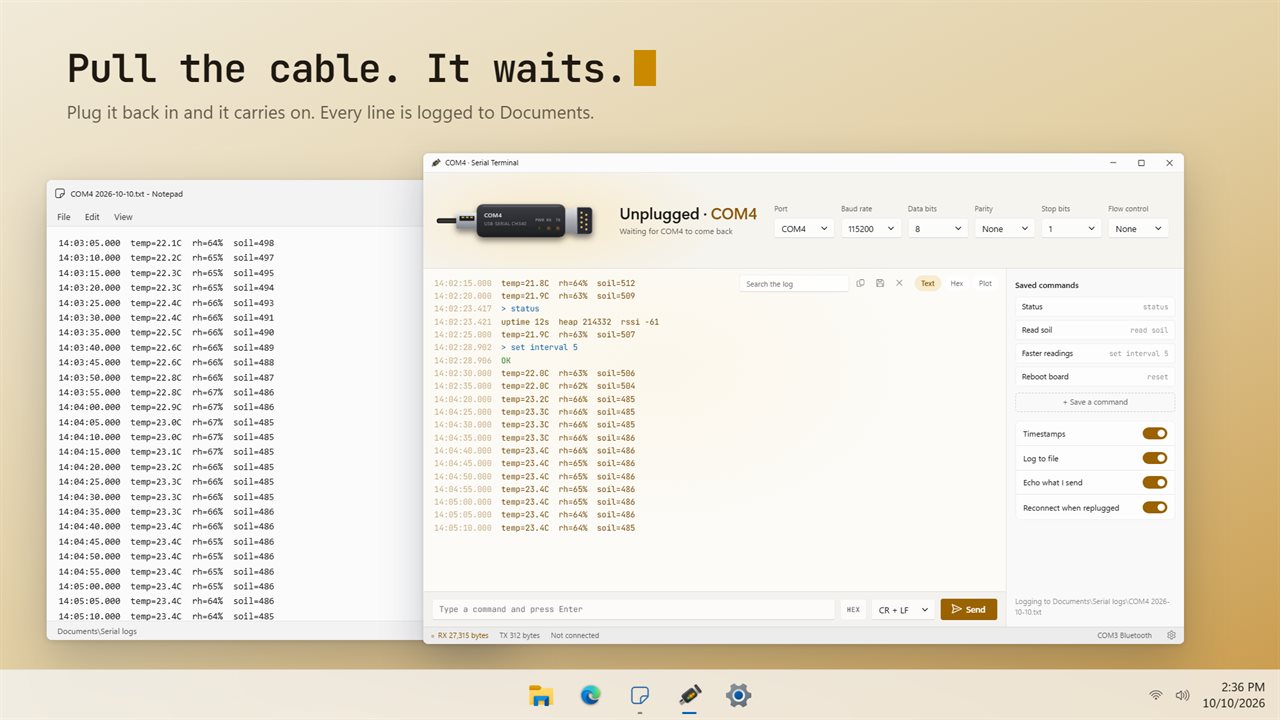
Task: Toggle the HEX input mode button
Action: (853, 609)
